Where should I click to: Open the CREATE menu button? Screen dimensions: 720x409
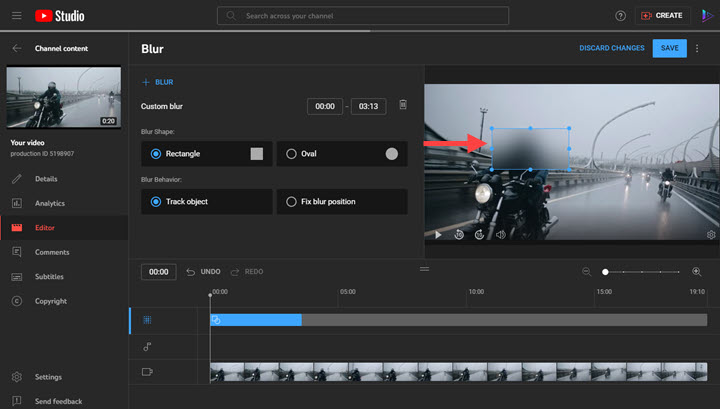tap(662, 16)
